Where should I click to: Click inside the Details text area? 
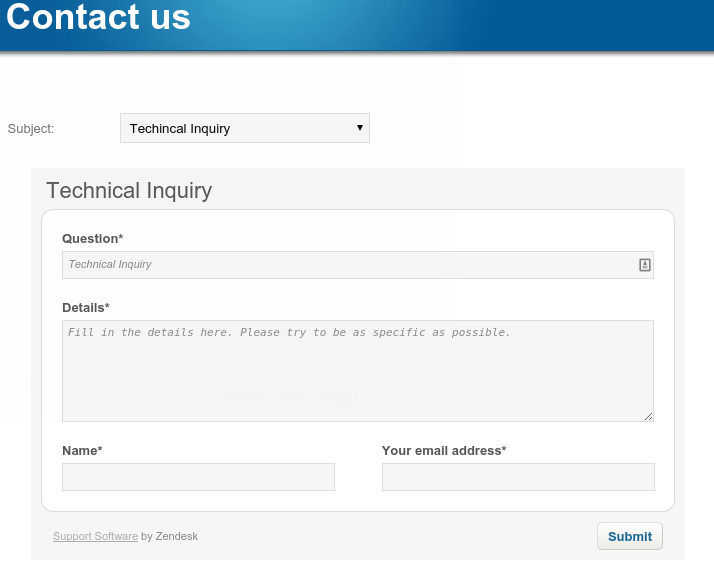point(357,371)
